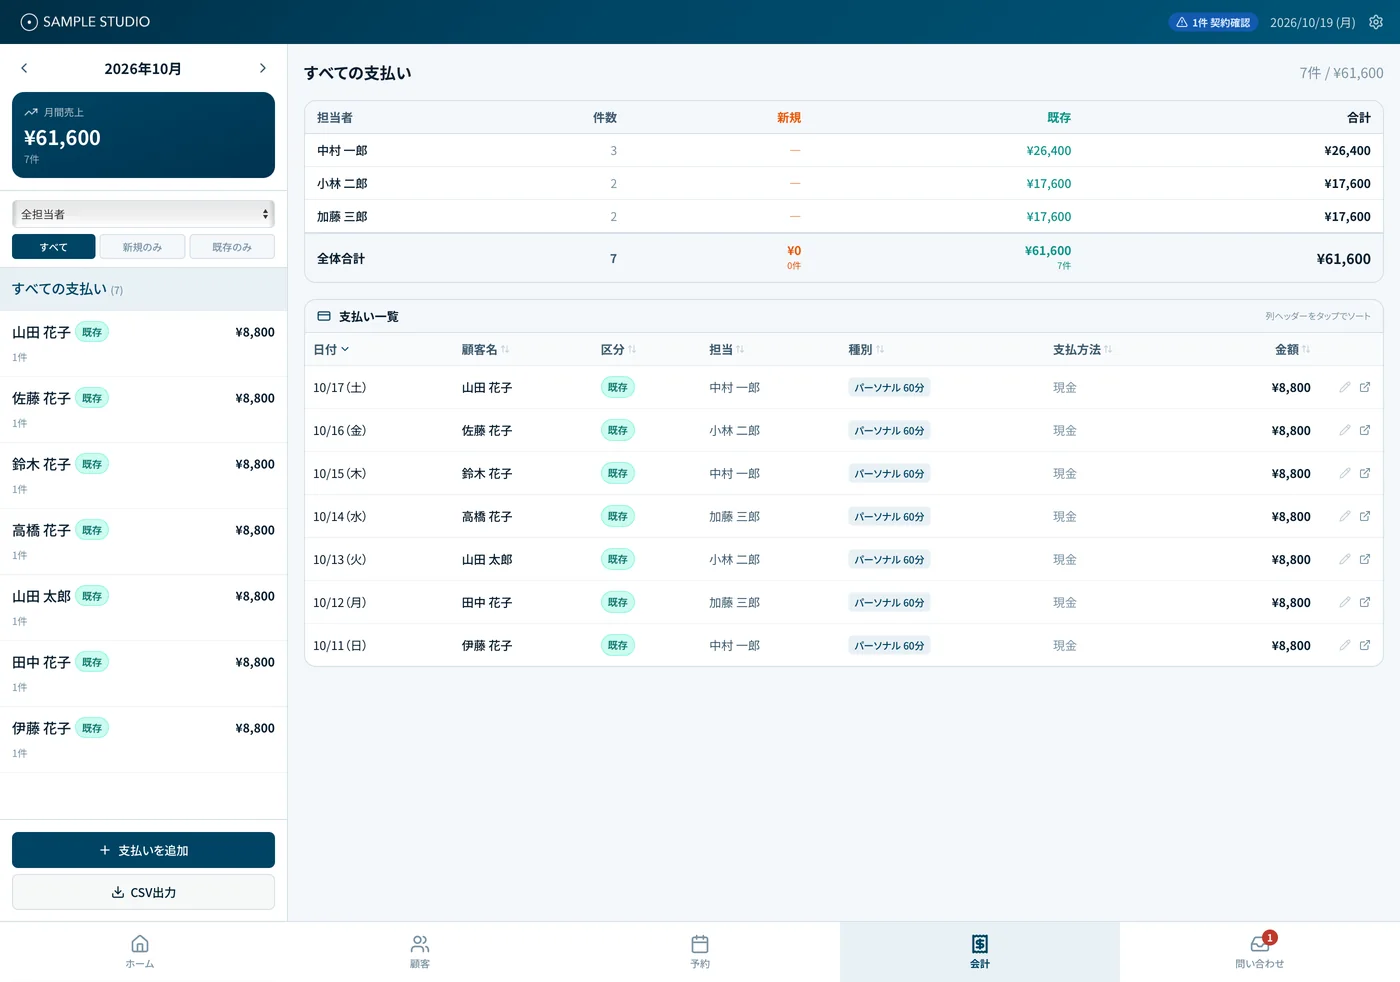Image resolution: width=1400 pixels, height=982 pixels.
Task: Click the 支払いを追加 button
Action: [143, 850]
